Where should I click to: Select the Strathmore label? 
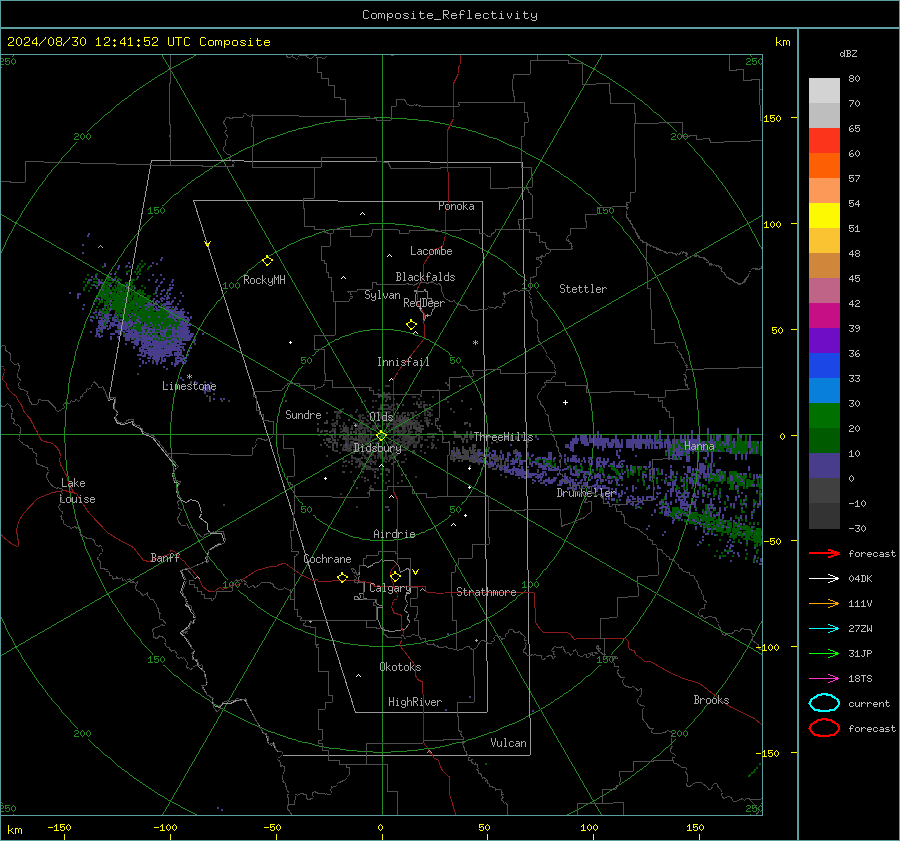(x=486, y=592)
